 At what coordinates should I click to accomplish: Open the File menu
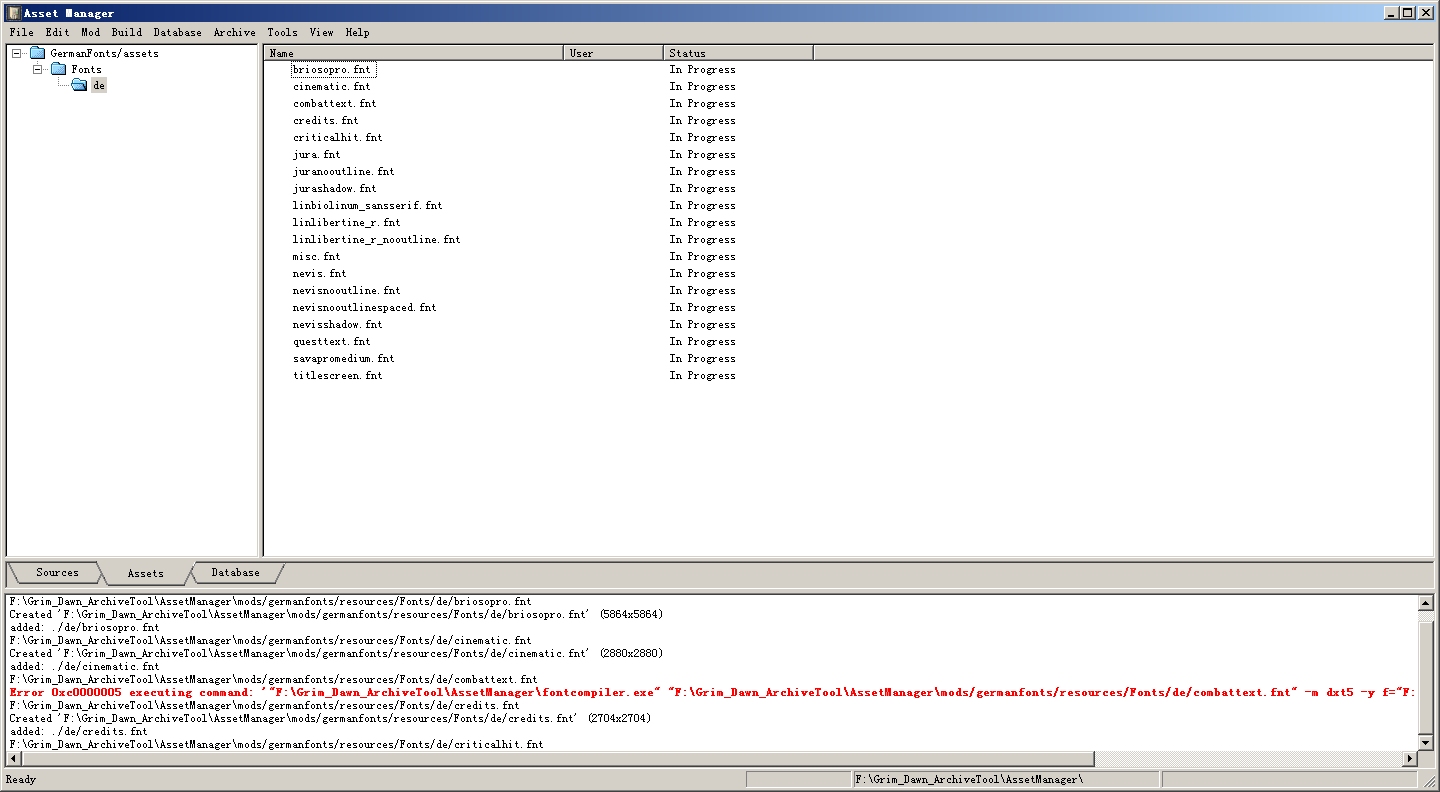coord(21,32)
